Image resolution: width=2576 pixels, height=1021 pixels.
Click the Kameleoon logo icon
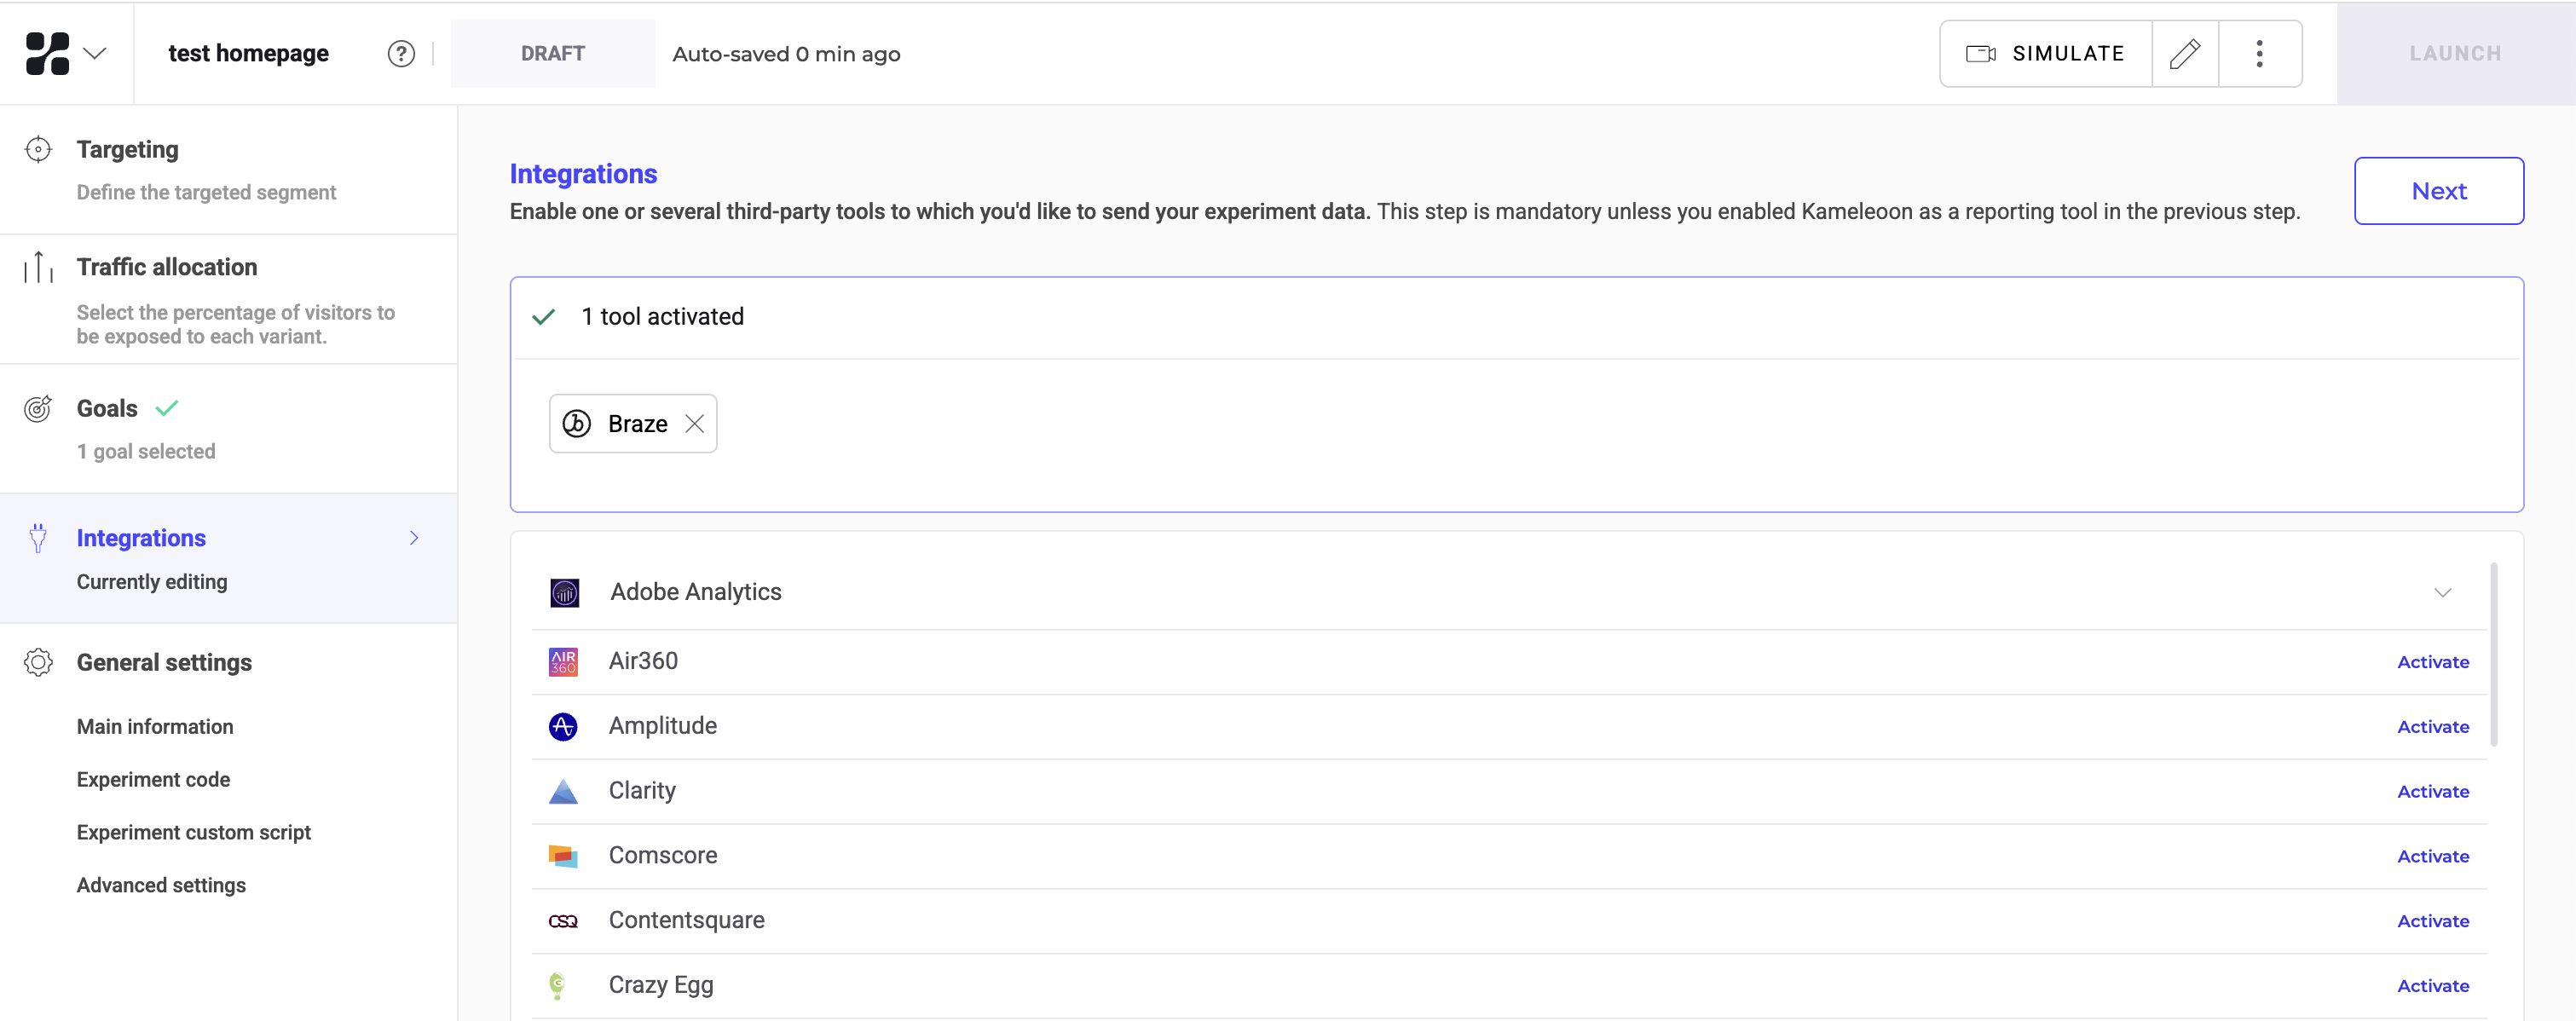(x=47, y=53)
